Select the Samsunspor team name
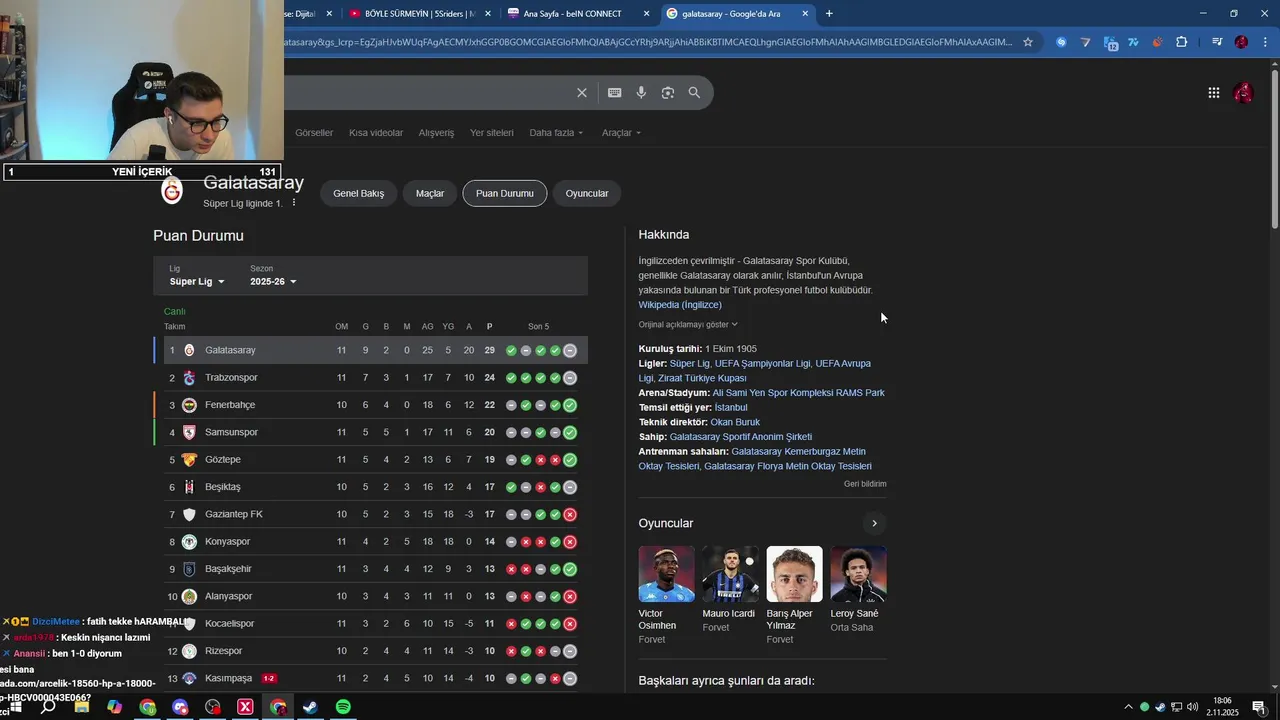1280x720 pixels. pyautogui.click(x=231, y=432)
